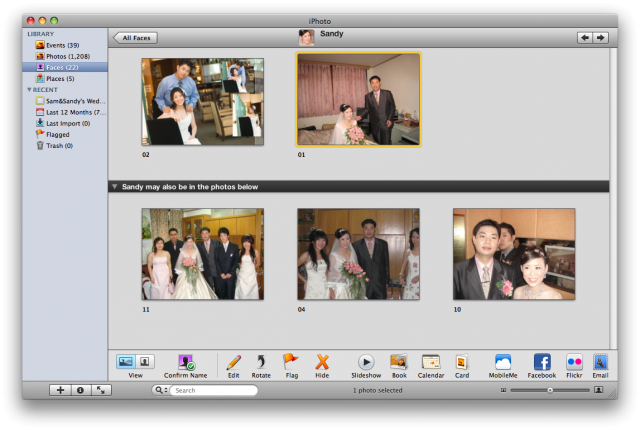Open Places in the library sidebar
Image resolution: width=640 pixels, height=430 pixels.
pos(57,78)
